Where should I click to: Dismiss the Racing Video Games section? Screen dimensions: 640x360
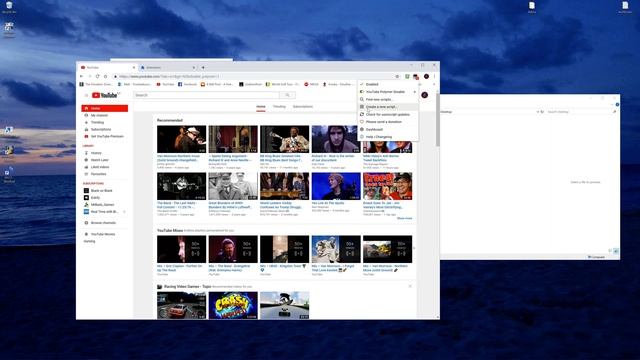coord(410,287)
